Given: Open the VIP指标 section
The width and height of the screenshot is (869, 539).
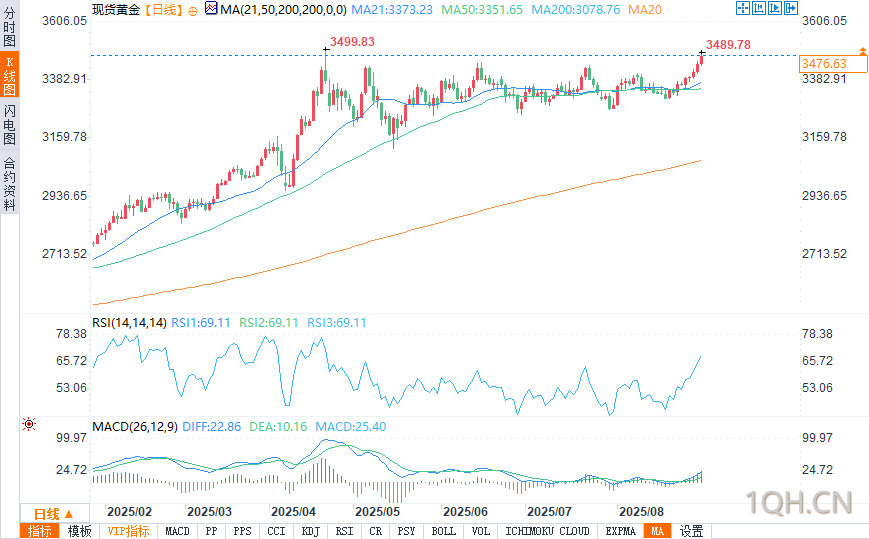Looking at the screenshot, I should (x=128, y=531).
